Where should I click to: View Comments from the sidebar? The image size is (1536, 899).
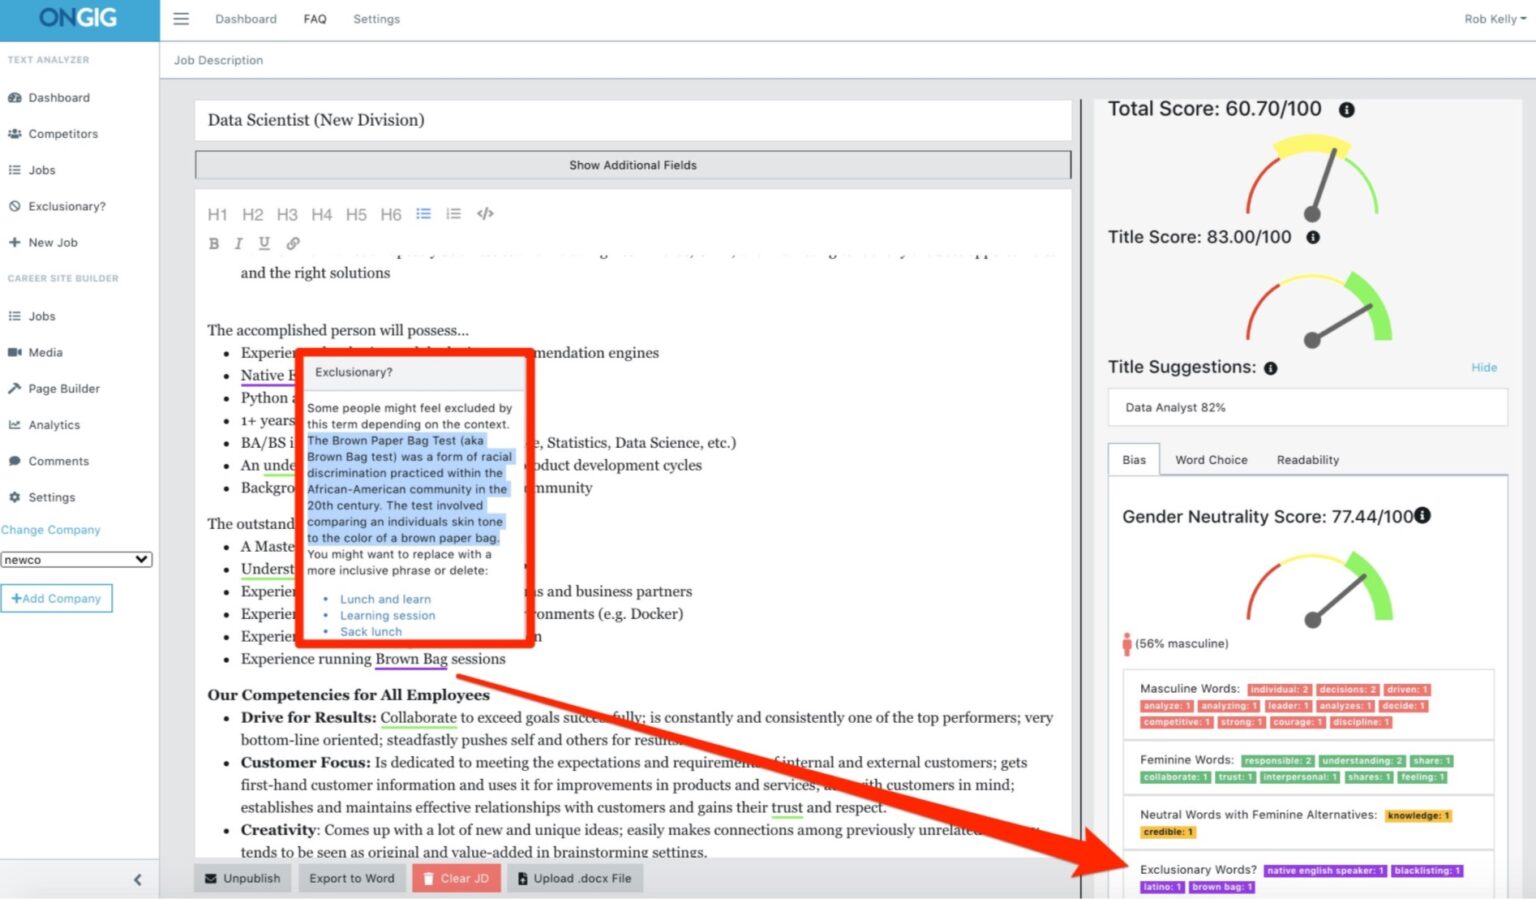(58, 461)
